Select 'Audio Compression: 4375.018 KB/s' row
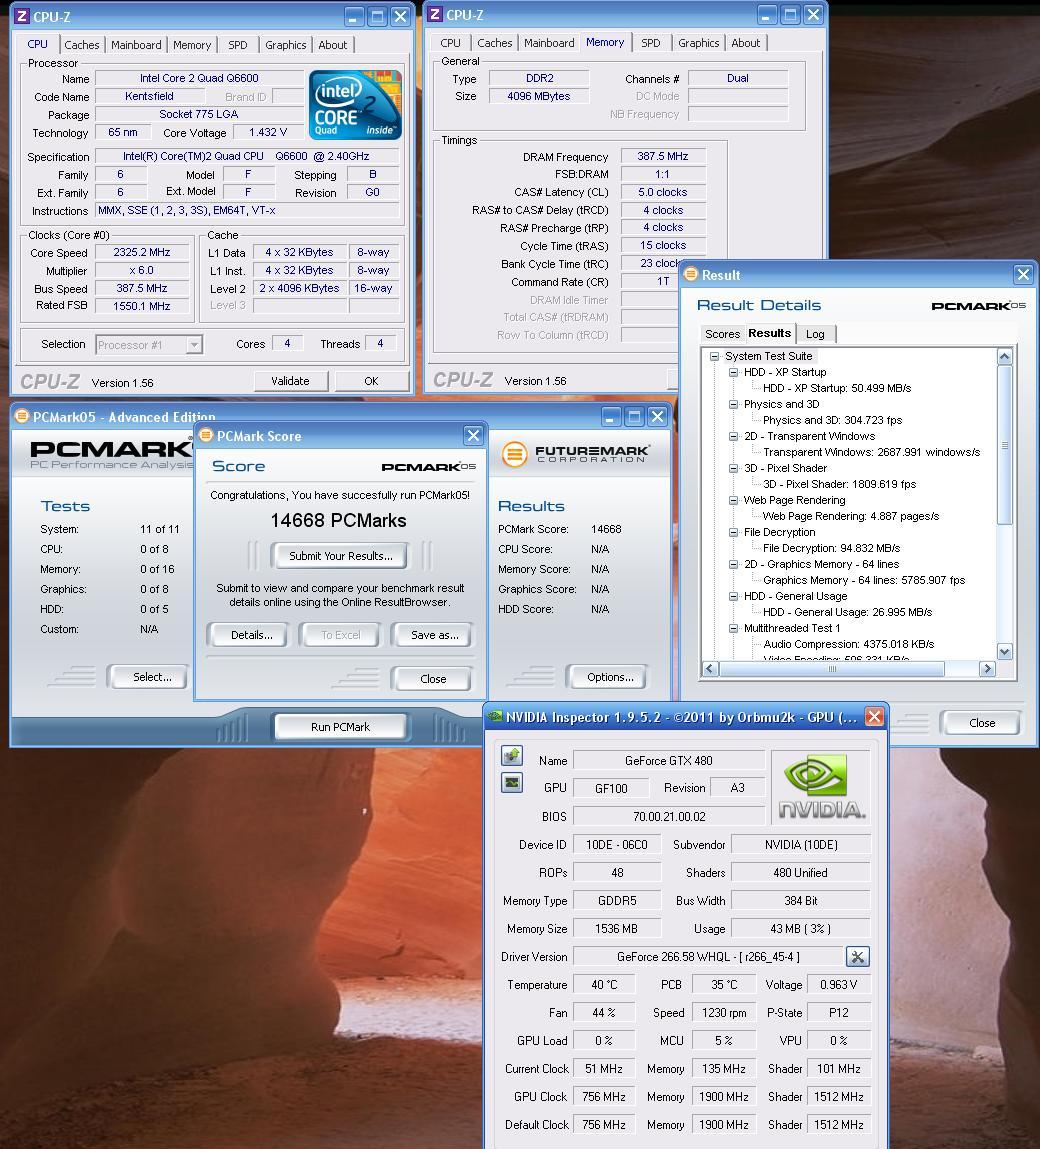Image resolution: width=1040 pixels, height=1149 pixels. pos(849,644)
